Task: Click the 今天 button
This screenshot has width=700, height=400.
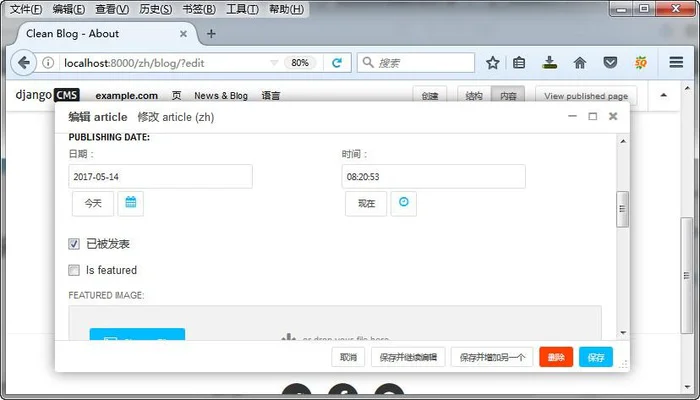Action: [x=93, y=204]
